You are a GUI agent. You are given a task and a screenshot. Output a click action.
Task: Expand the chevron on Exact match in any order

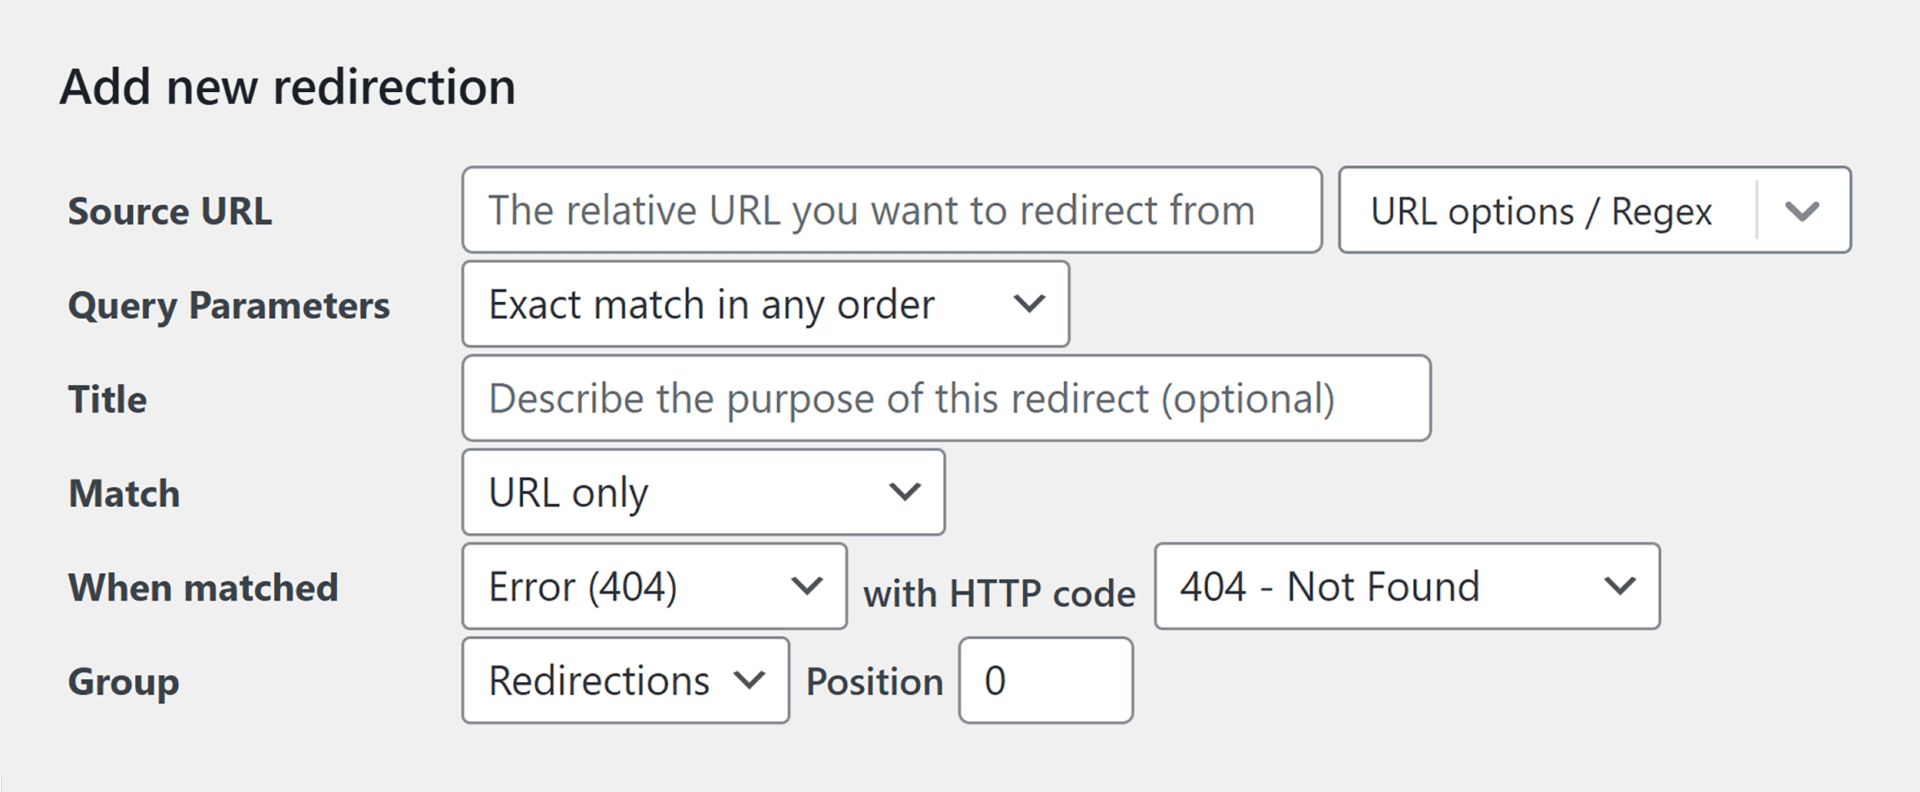click(1029, 304)
